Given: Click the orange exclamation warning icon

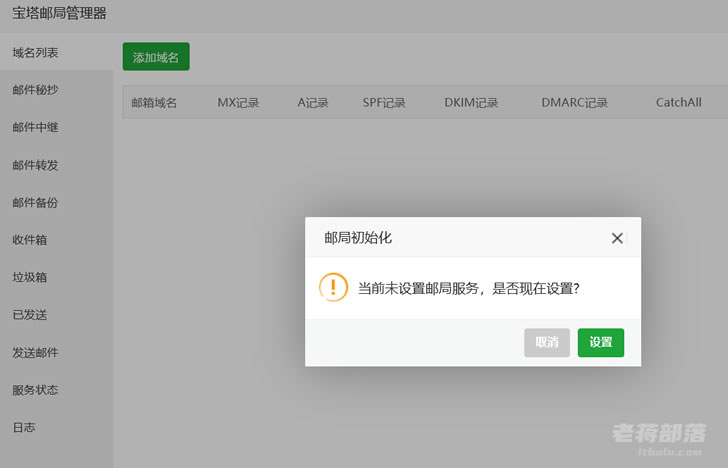Looking at the screenshot, I should tap(333, 287).
